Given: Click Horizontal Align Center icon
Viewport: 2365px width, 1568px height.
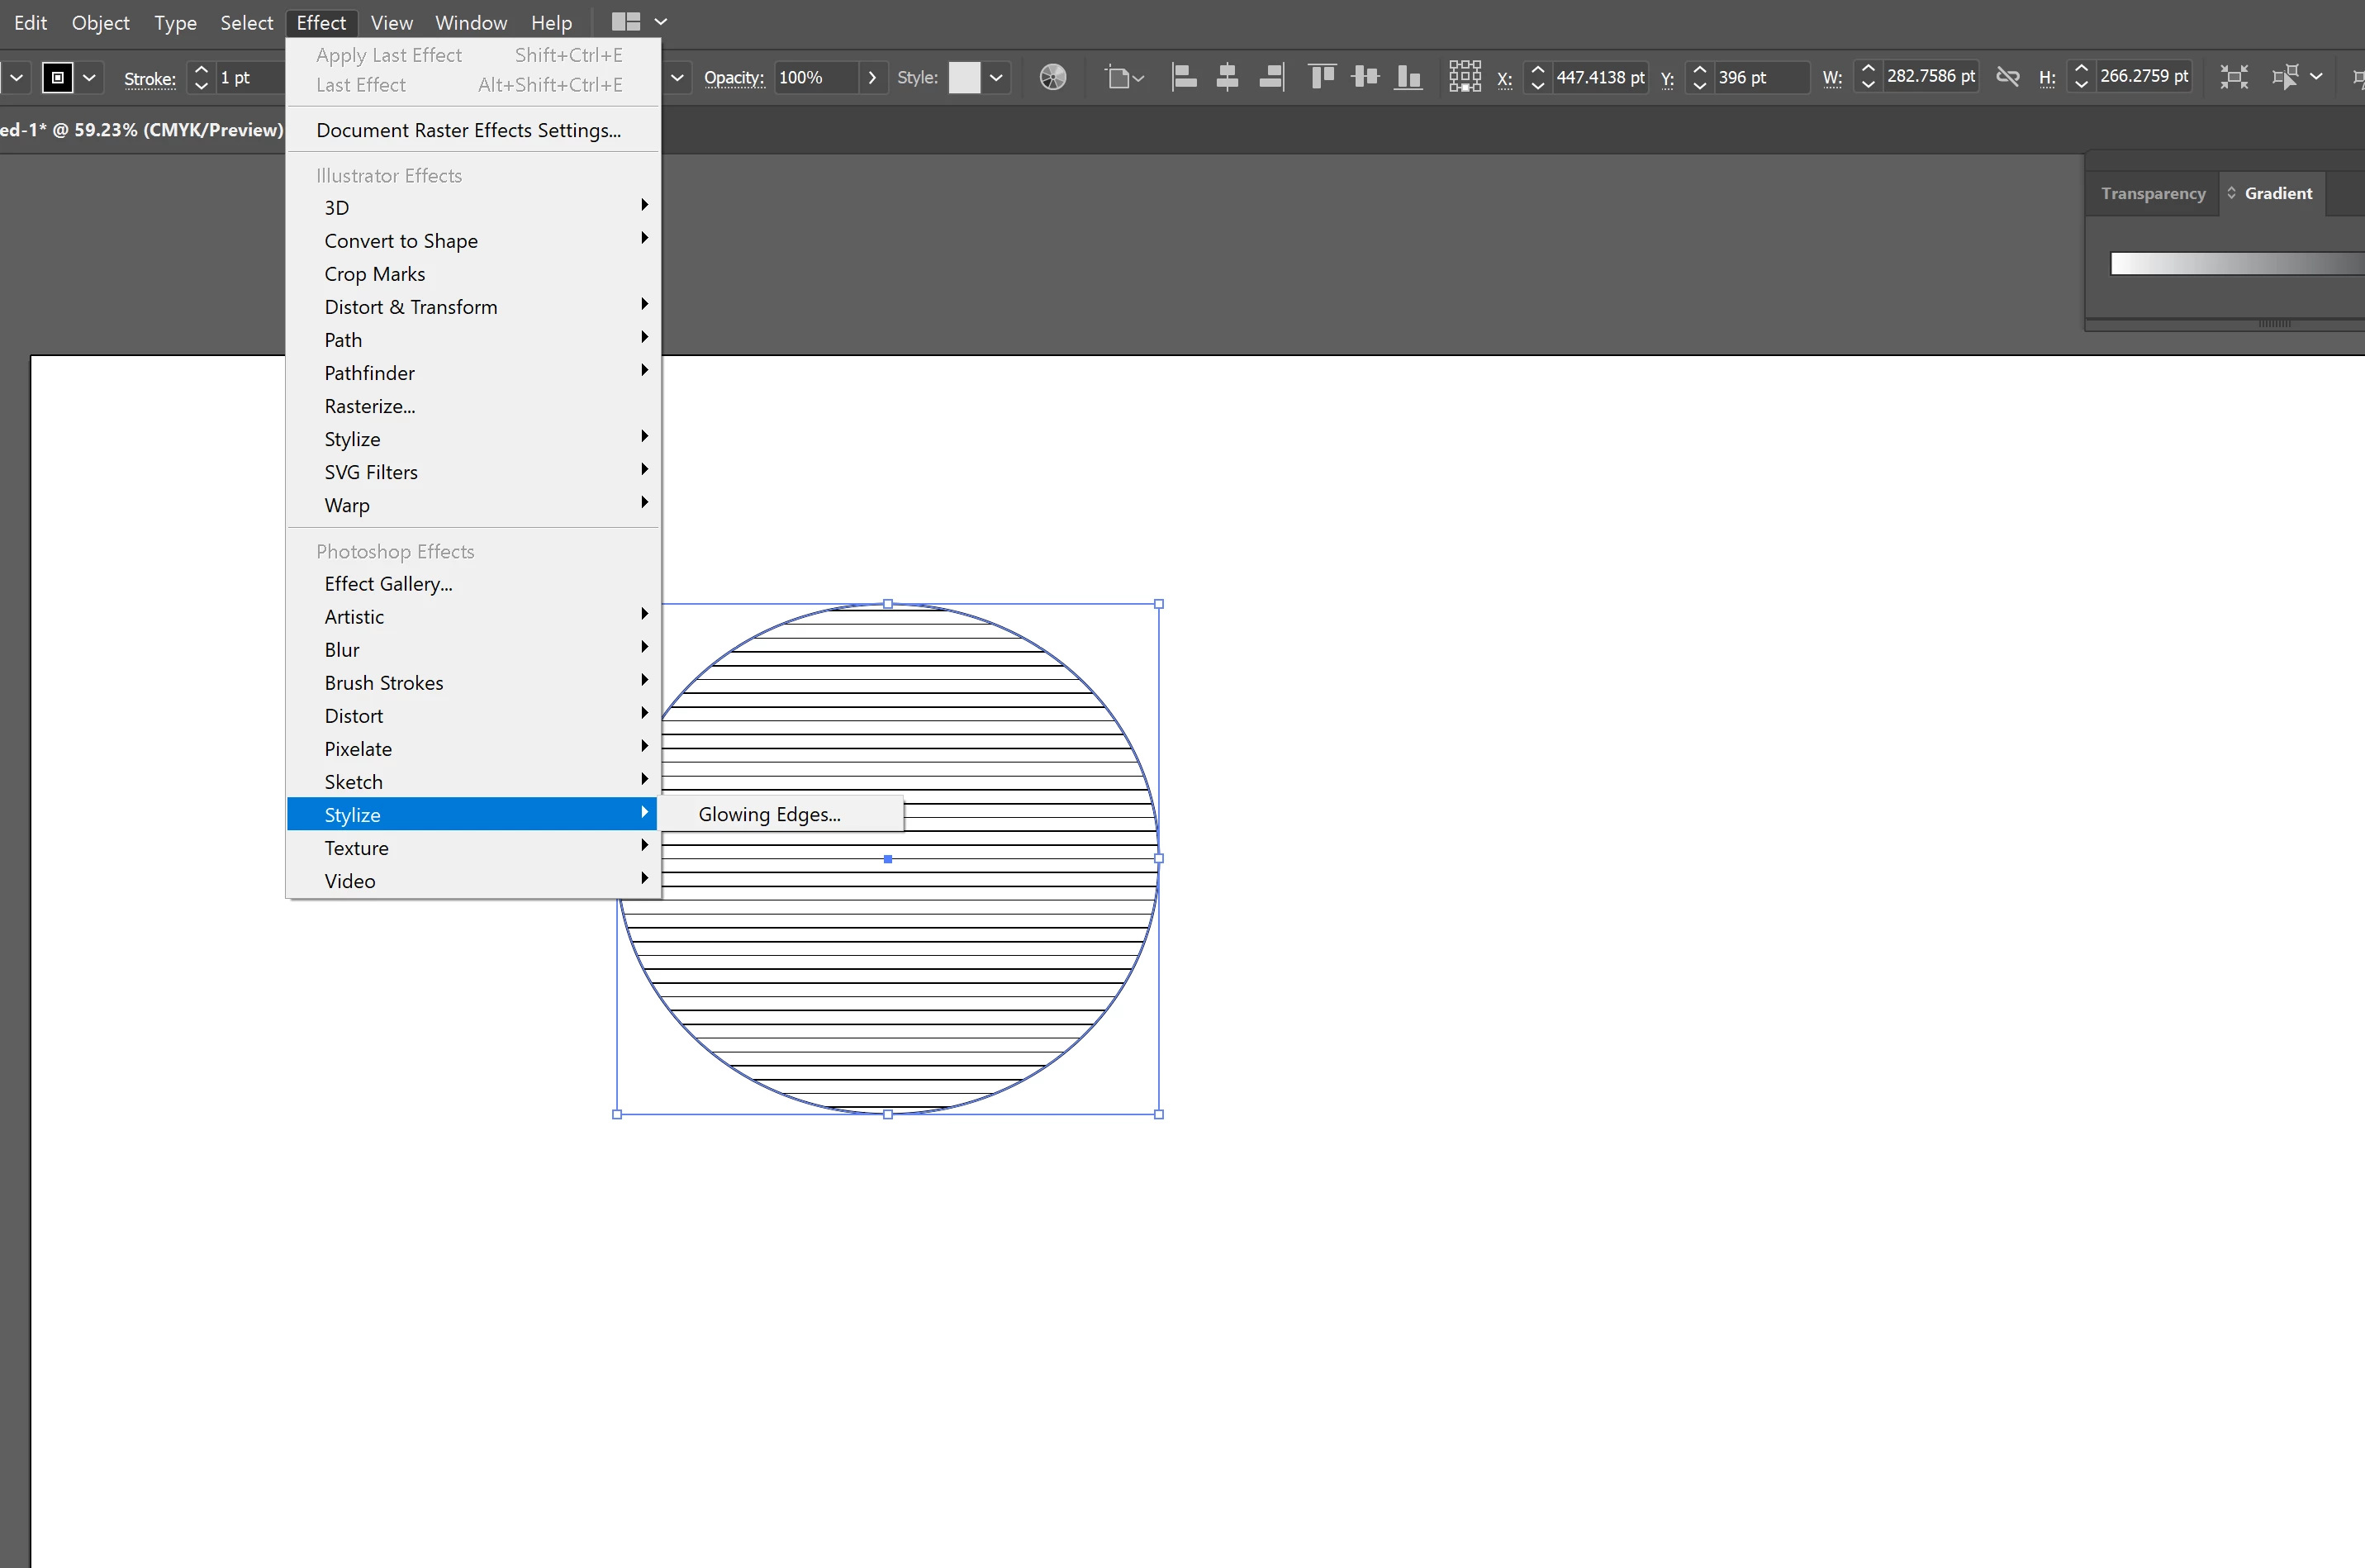Looking at the screenshot, I should [1227, 77].
